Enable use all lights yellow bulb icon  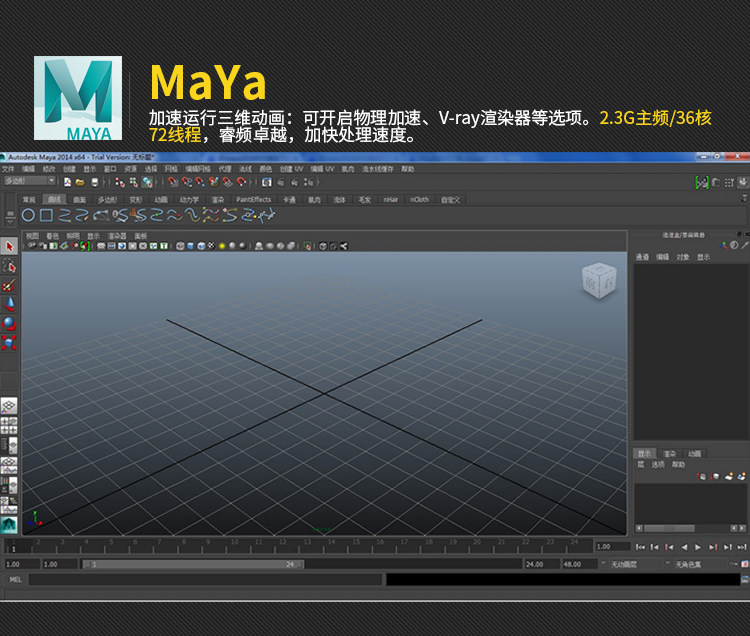tap(222, 246)
